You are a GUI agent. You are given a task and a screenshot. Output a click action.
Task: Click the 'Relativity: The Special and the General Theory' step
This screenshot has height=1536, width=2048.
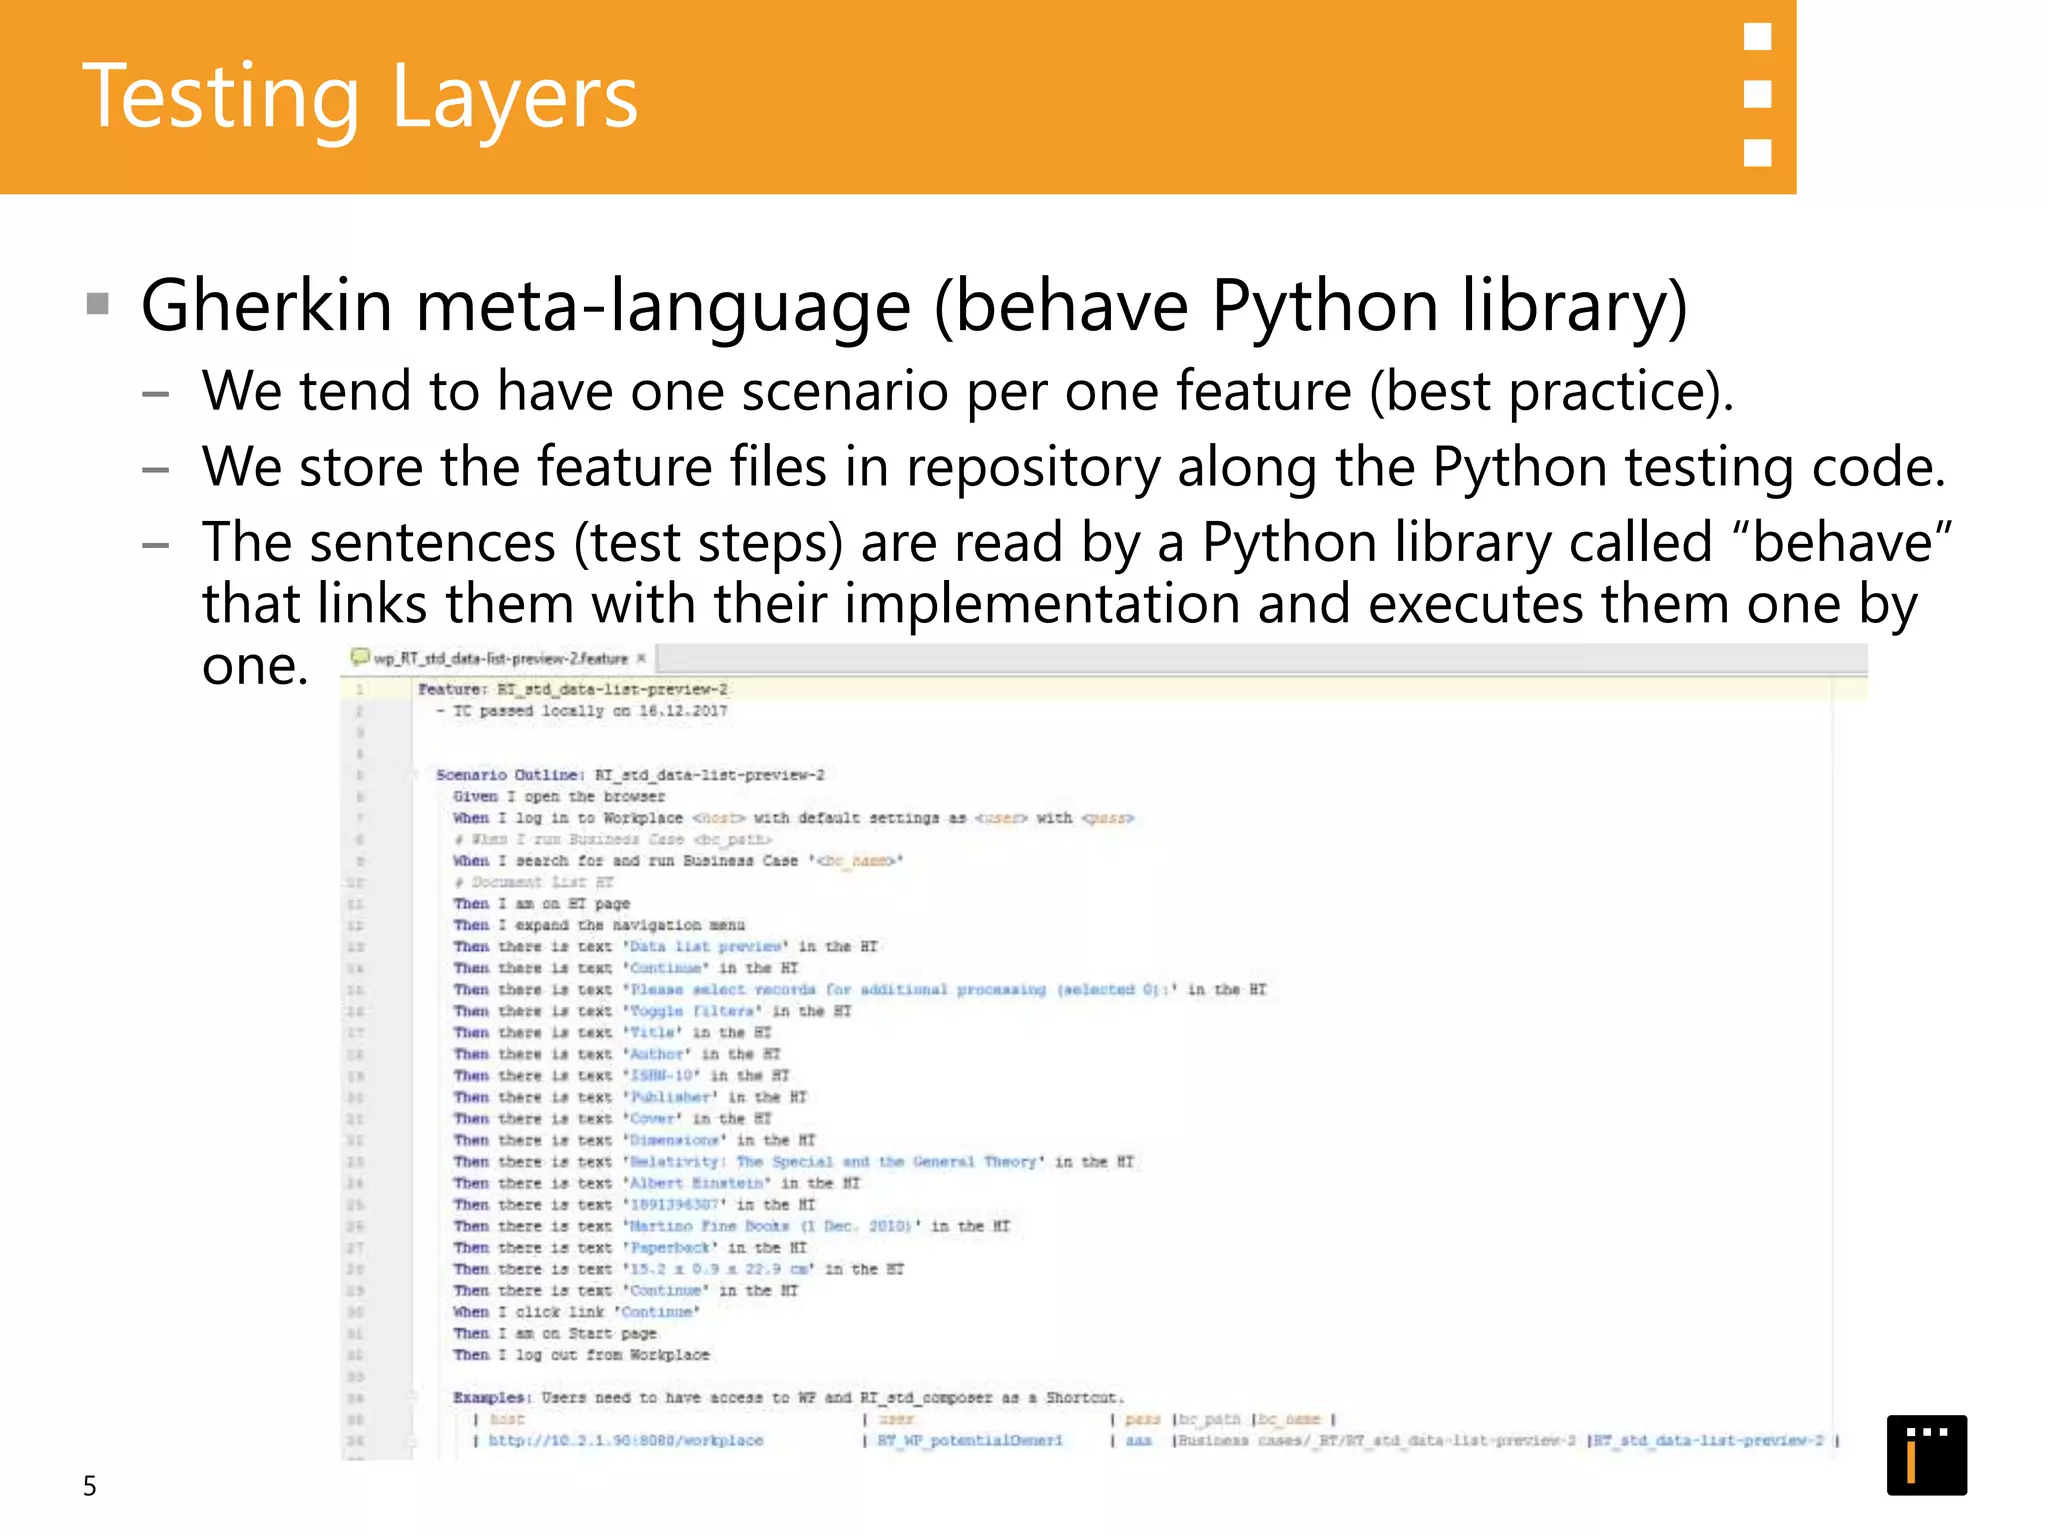(x=793, y=1162)
